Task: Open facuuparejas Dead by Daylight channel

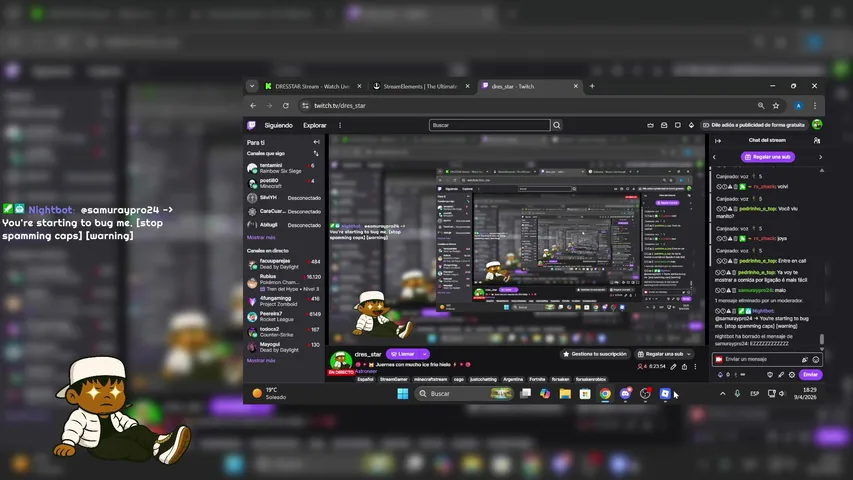Action: pos(283,264)
